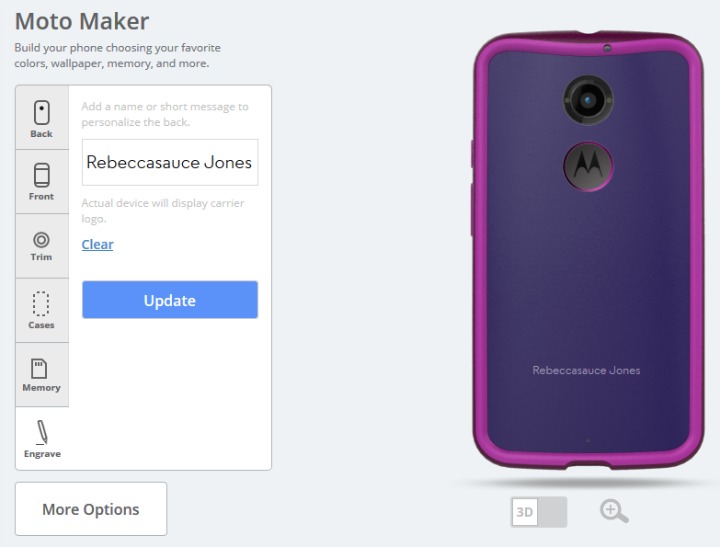This screenshot has height=547, width=720.
Task: Toggle the 3D view switch
Action: pos(539,512)
